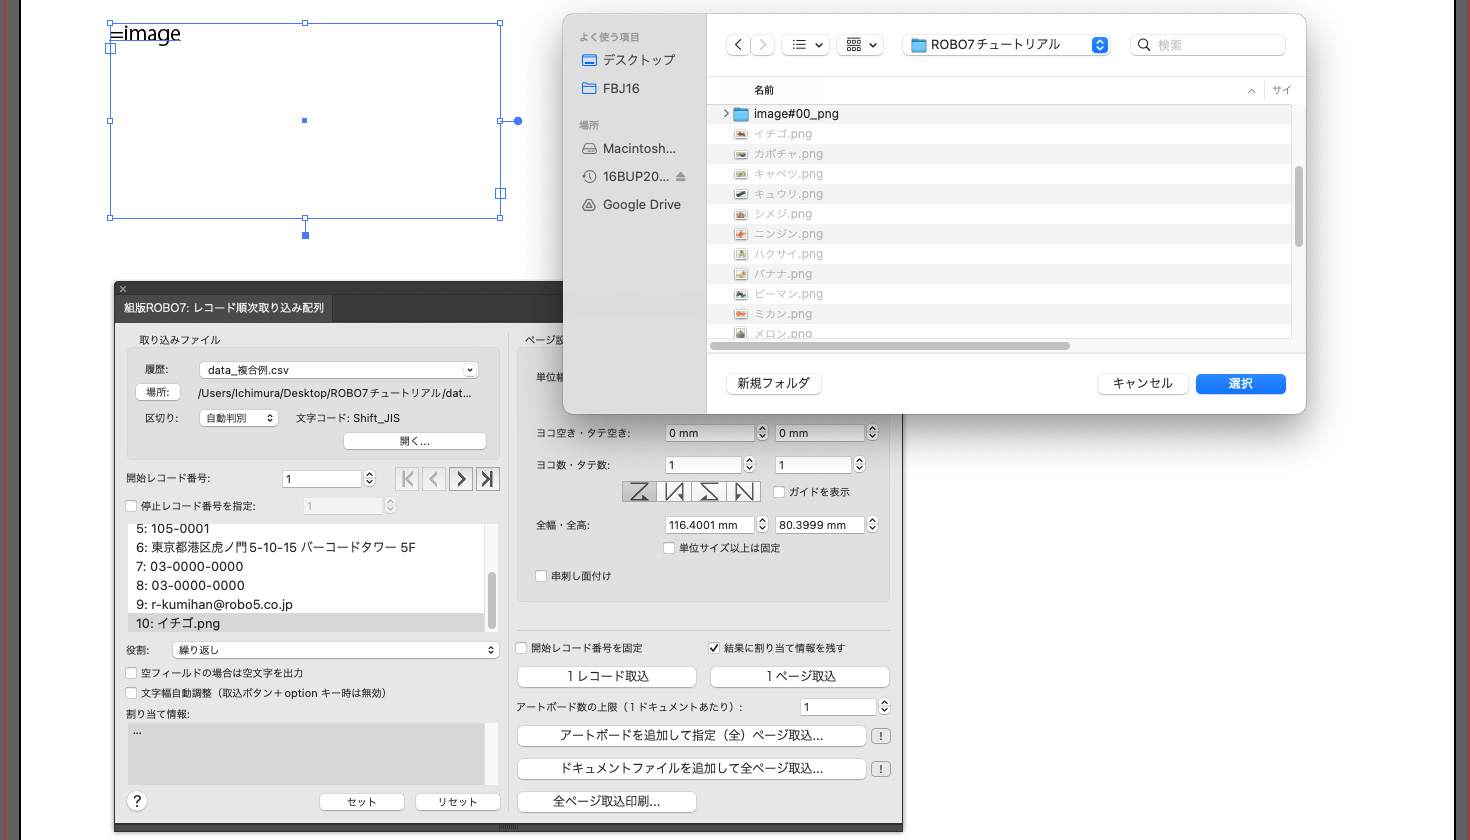Click the 1 レコード取込 button
This screenshot has width=1470, height=840.
point(607,676)
